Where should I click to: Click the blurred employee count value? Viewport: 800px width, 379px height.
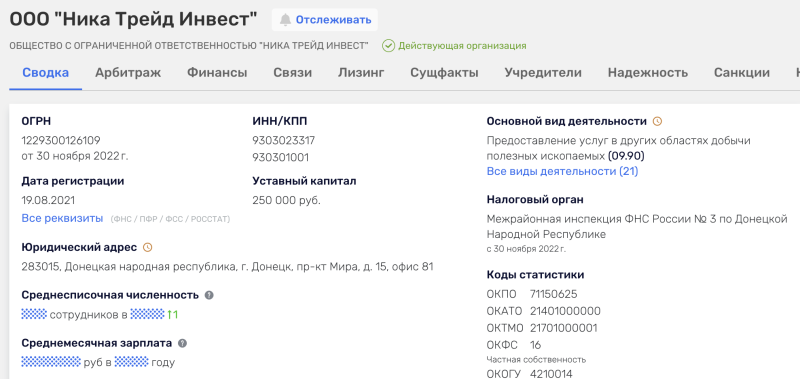coord(34,314)
